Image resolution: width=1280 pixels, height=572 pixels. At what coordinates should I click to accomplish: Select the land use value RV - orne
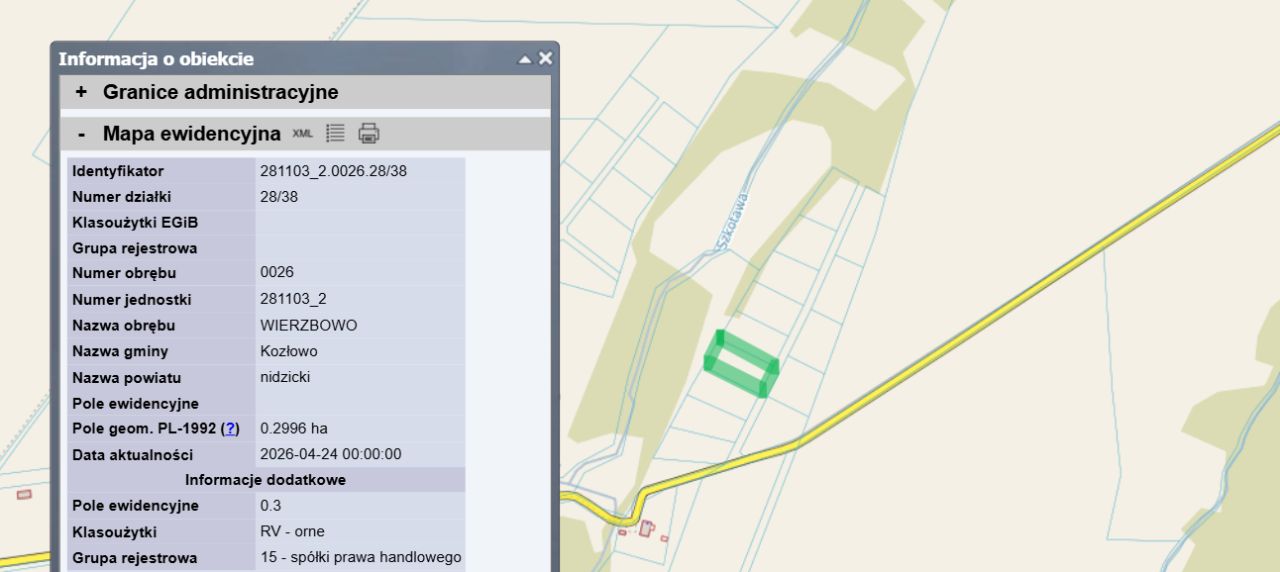point(292,532)
